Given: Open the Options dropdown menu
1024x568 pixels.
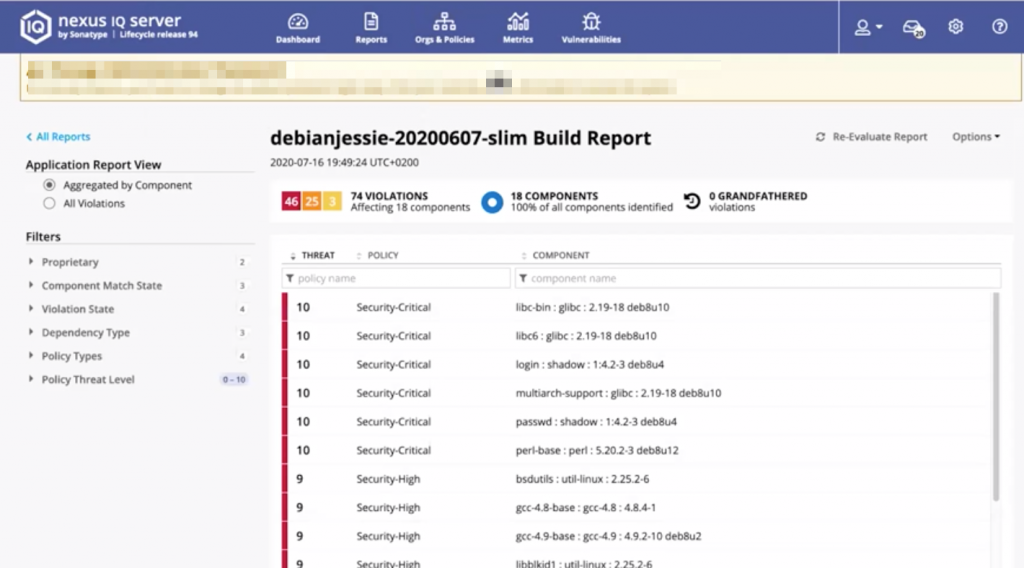Looking at the screenshot, I should [976, 137].
